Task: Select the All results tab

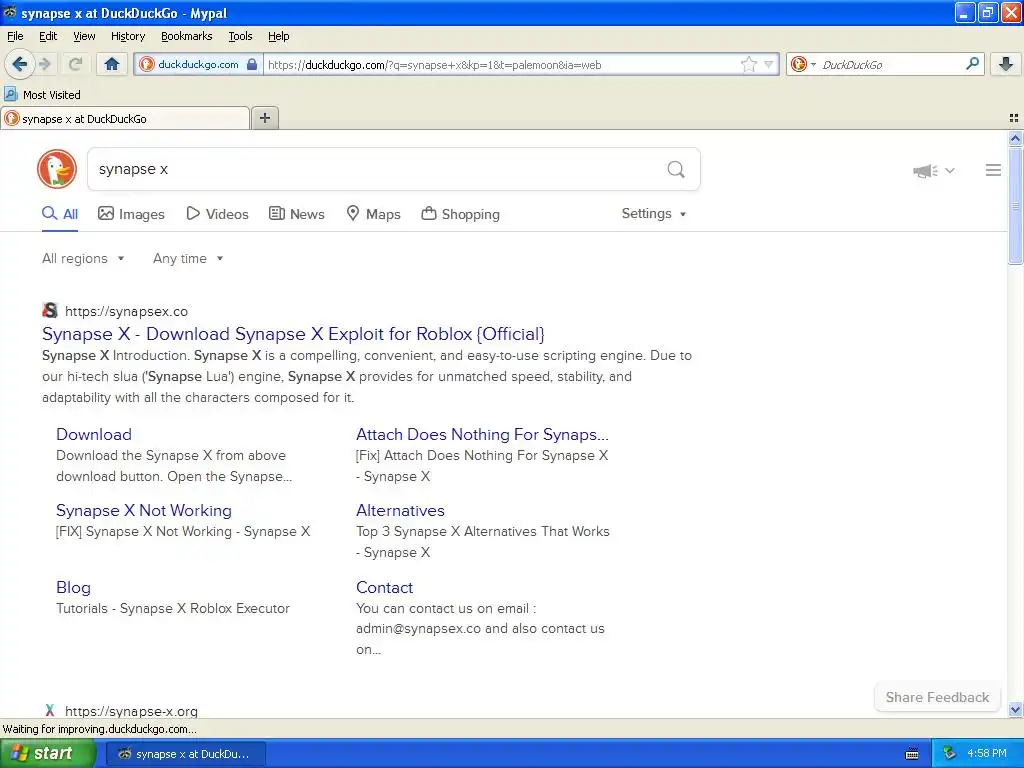Action: pyautogui.click(x=60, y=214)
